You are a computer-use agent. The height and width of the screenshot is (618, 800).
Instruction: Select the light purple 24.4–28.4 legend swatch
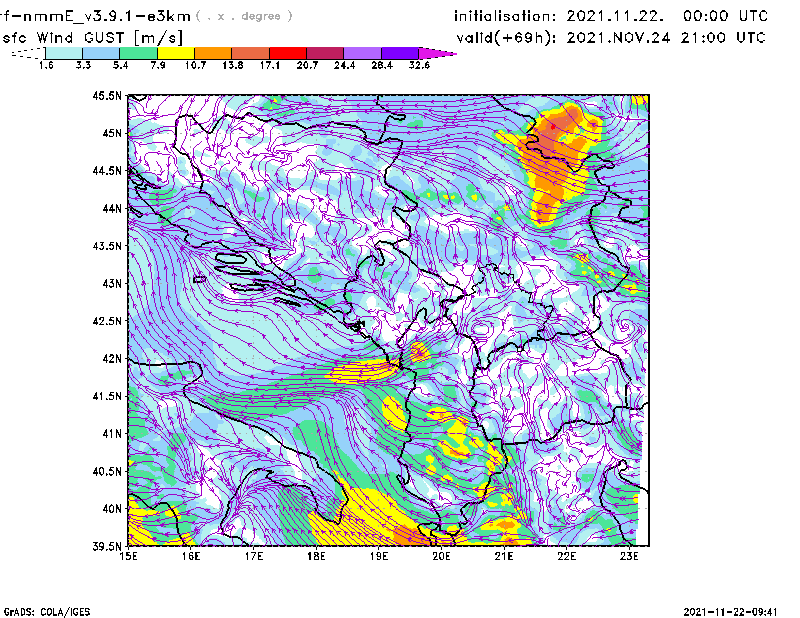pos(362,53)
